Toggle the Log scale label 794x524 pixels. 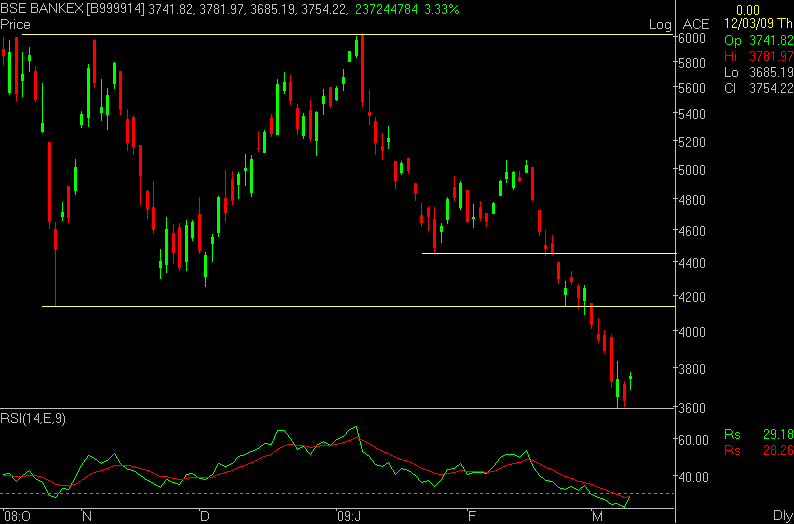click(x=660, y=25)
